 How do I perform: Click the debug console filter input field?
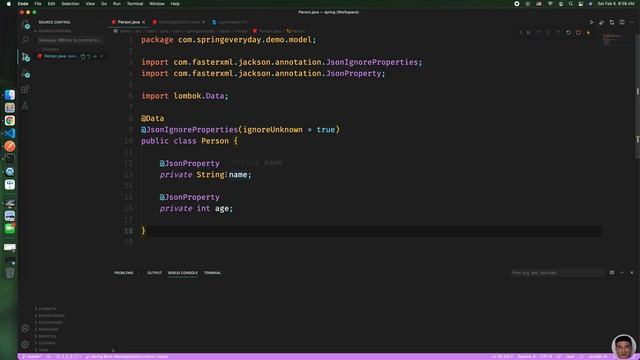(557, 273)
